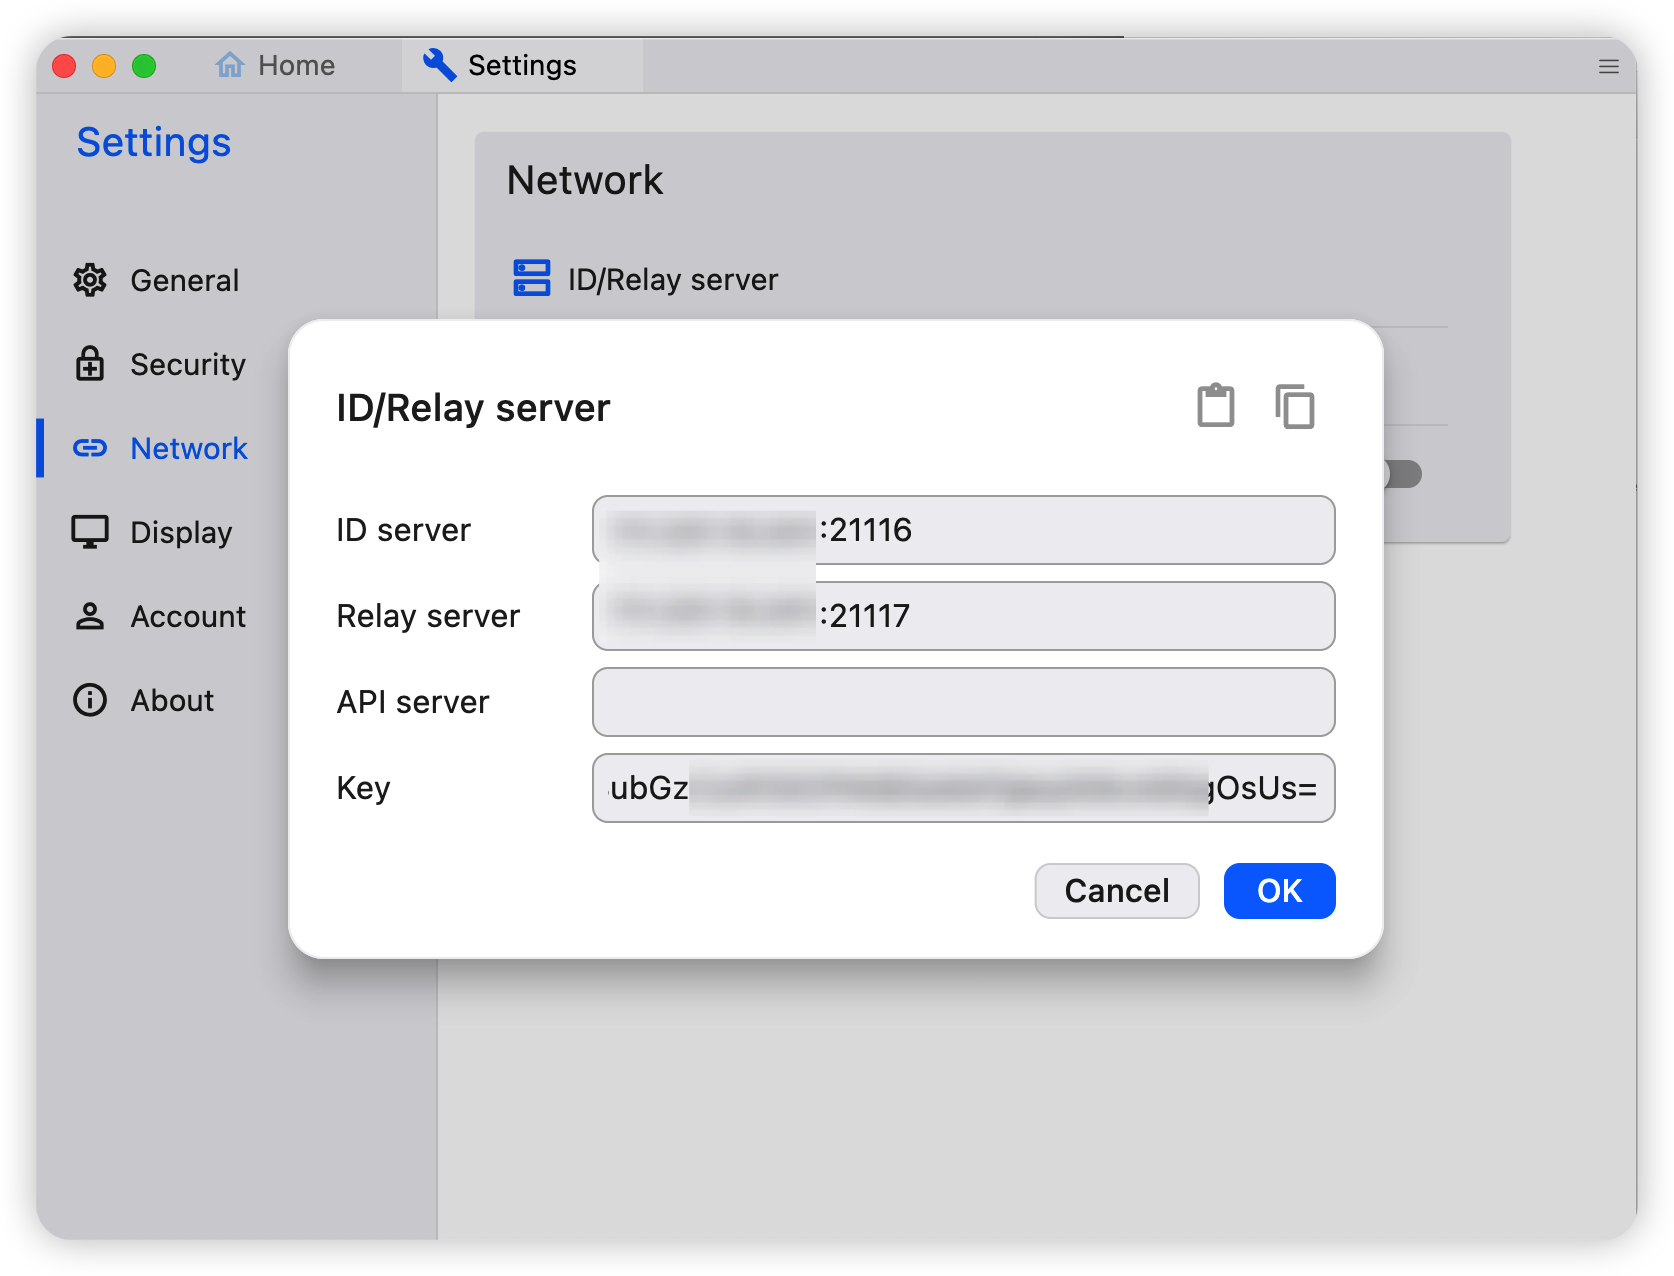Focus the empty API server field
This screenshot has height=1276, width=1674.
tap(963, 702)
